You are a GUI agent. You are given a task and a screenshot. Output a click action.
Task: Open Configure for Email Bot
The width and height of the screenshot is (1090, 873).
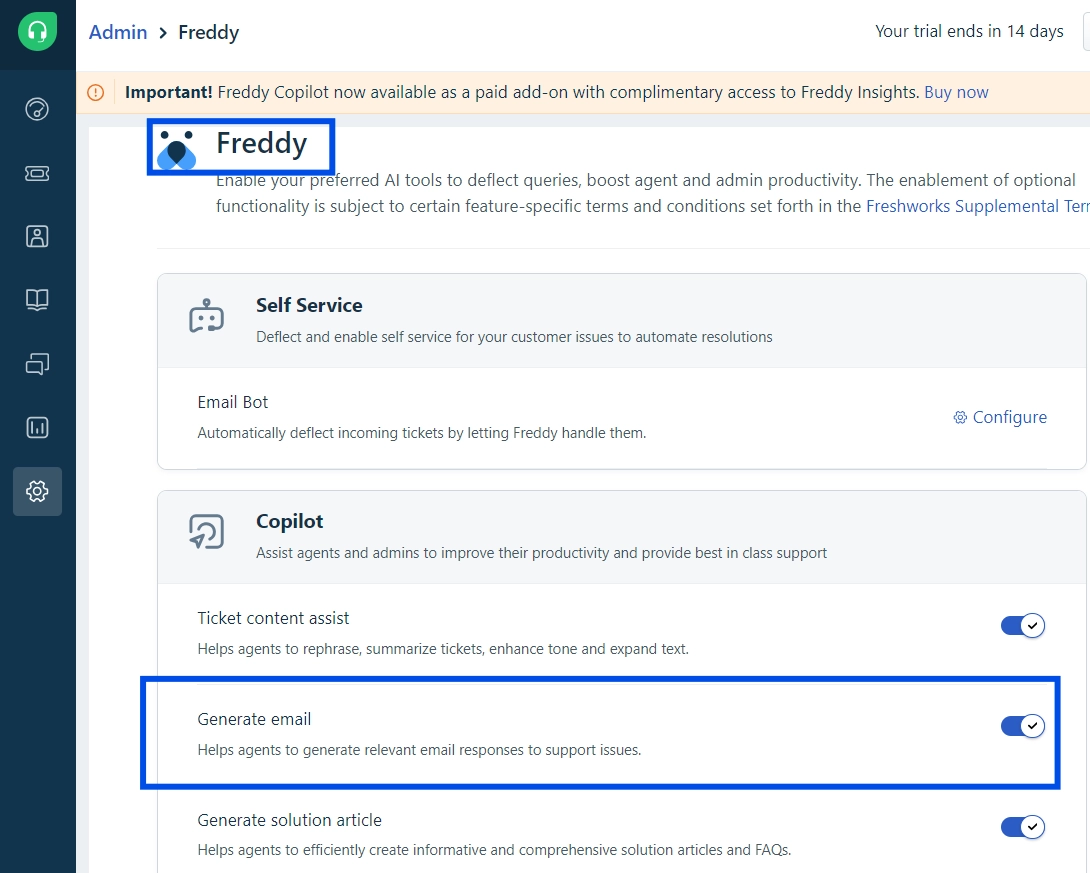pyautogui.click(x=1000, y=417)
